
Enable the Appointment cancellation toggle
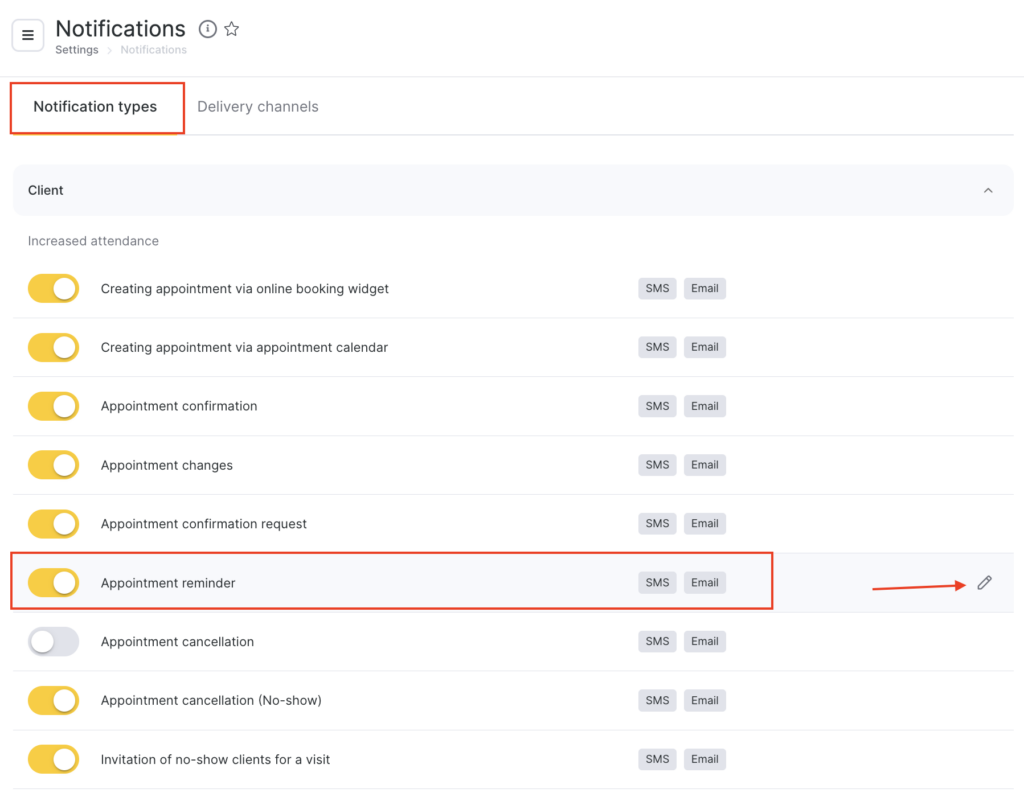[x=53, y=642]
